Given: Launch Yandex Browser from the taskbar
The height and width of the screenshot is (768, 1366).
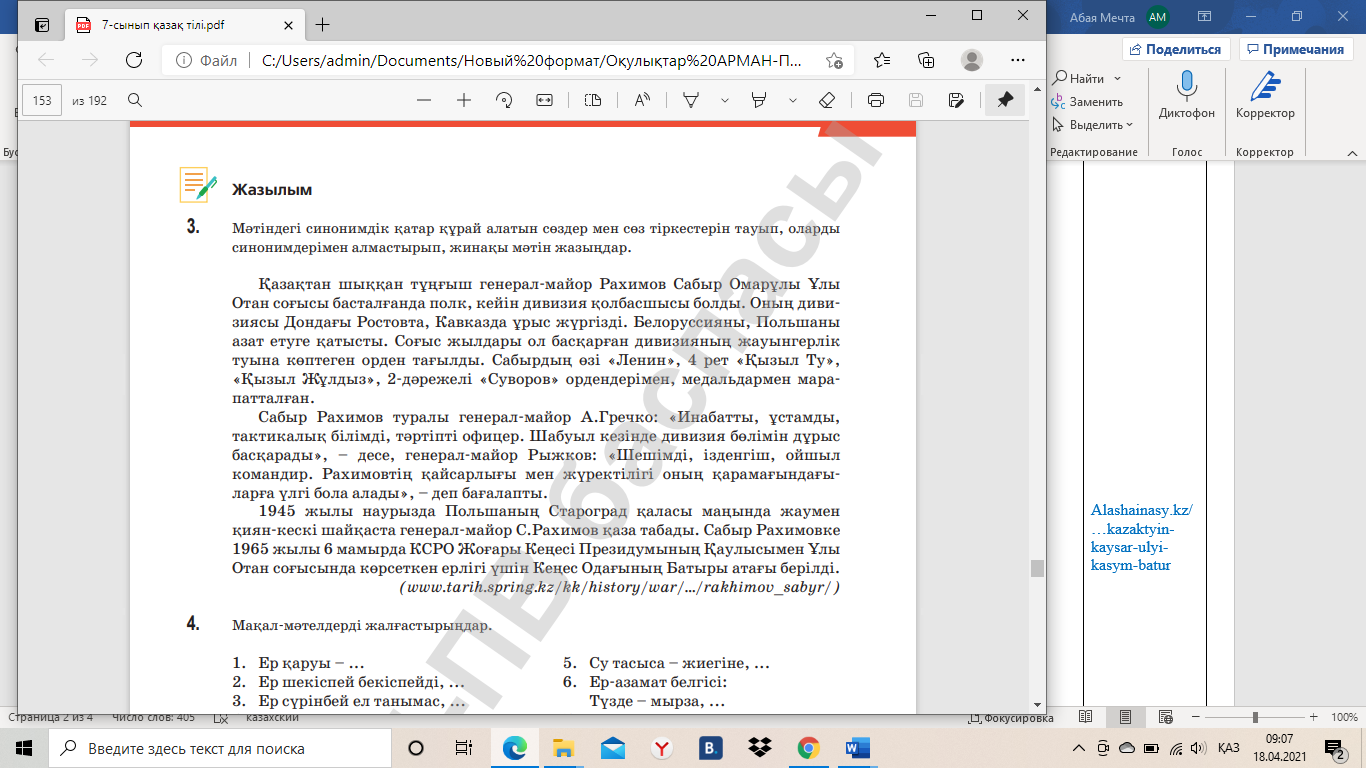Looking at the screenshot, I should click(x=662, y=748).
